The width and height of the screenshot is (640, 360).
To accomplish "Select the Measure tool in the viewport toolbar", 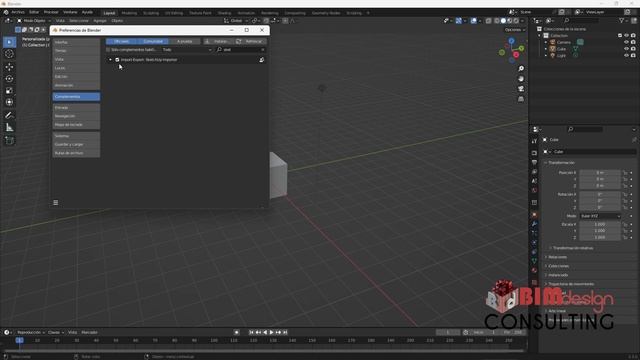I will tap(9, 128).
